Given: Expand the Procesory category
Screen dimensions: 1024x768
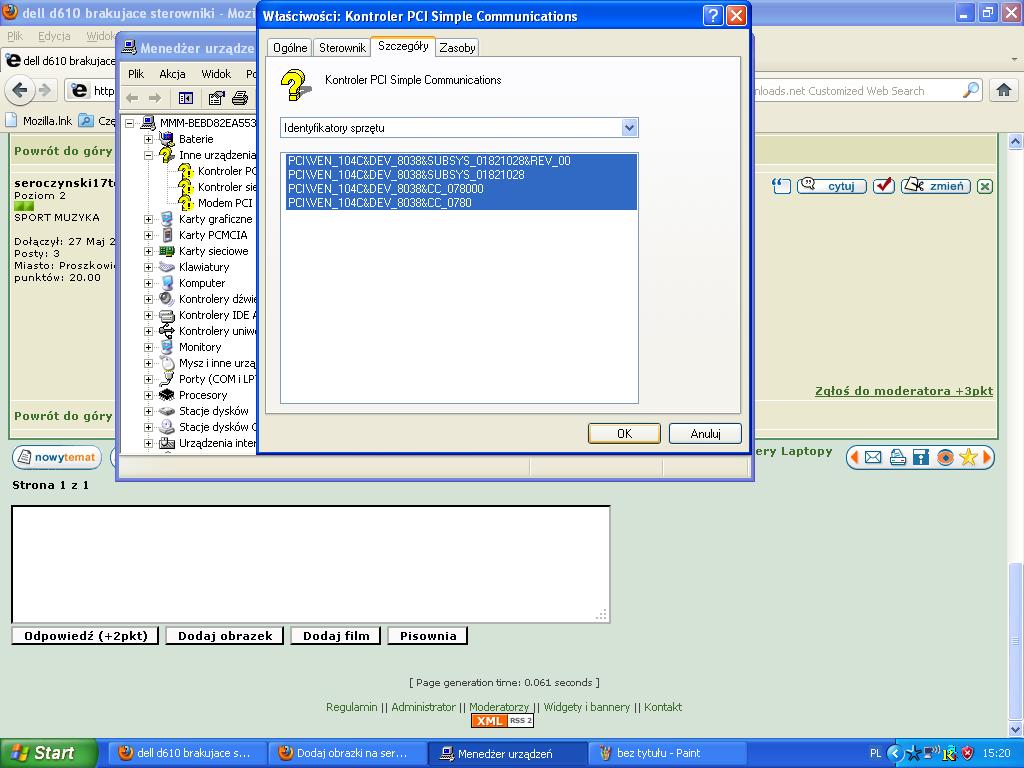Looking at the screenshot, I should tap(148, 395).
